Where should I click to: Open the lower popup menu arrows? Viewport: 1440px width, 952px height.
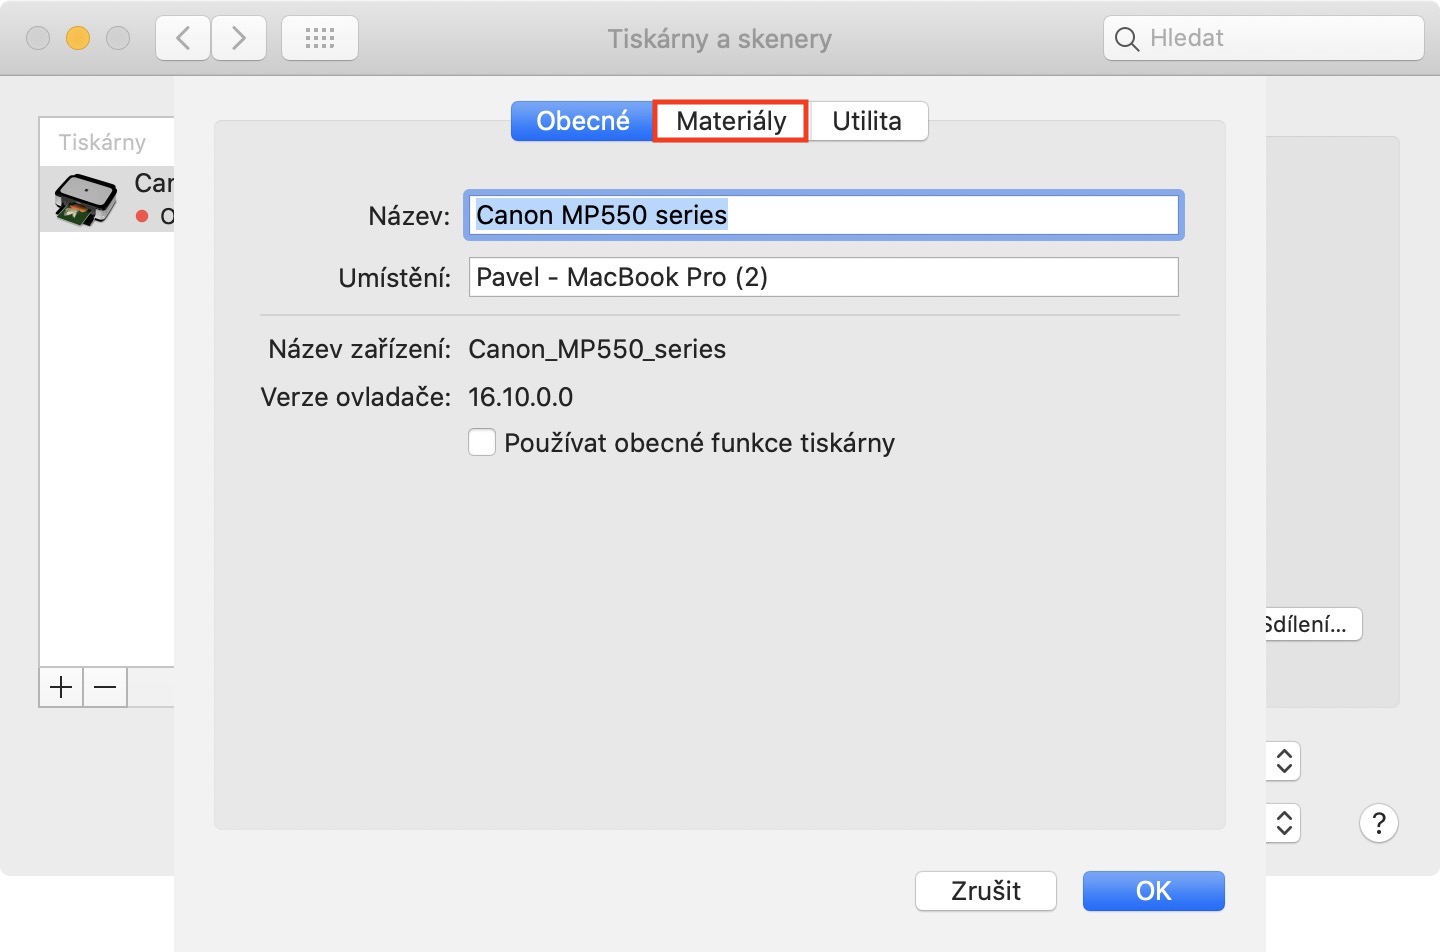(x=1284, y=823)
